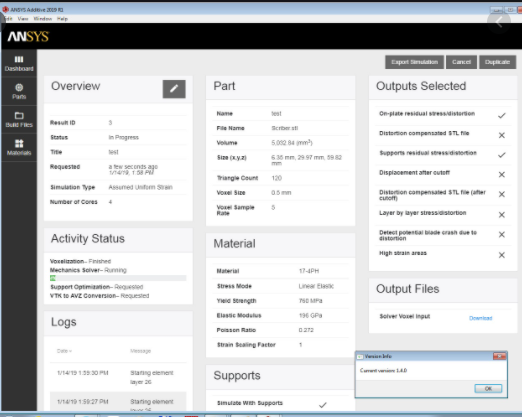Click the back chevron at top right
Viewport: 522px width, 417px height.
pyautogui.click(x=499, y=22)
